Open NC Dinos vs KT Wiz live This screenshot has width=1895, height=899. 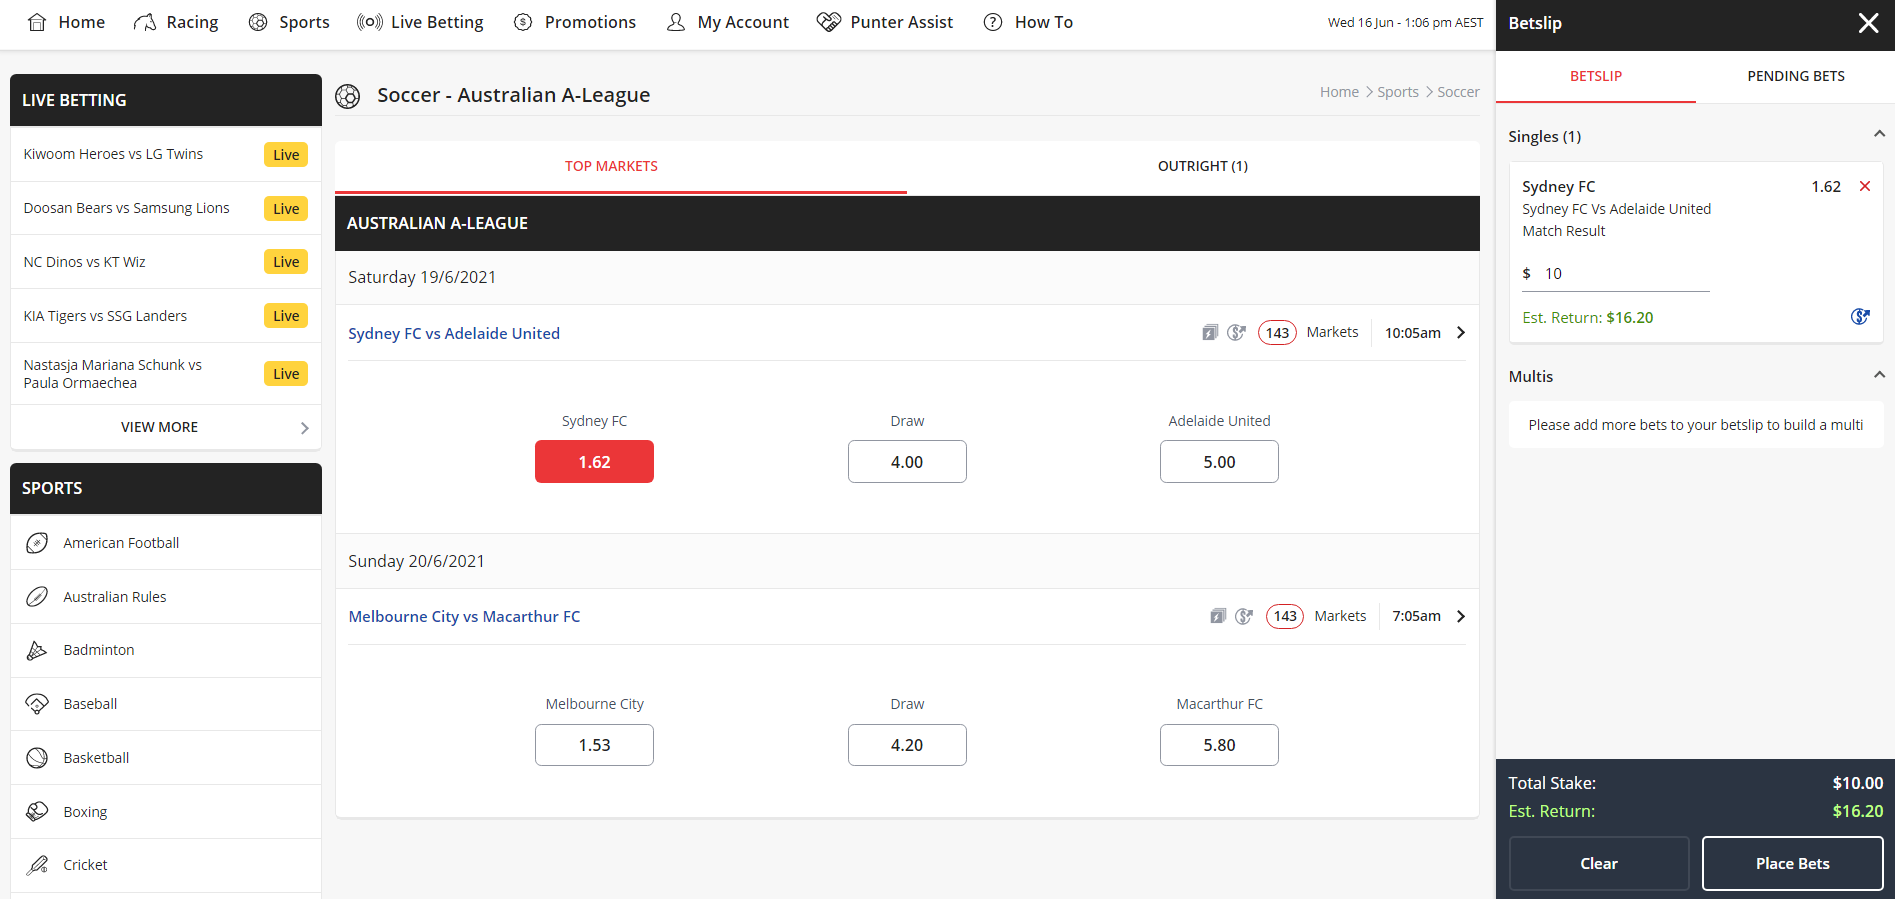coord(166,262)
